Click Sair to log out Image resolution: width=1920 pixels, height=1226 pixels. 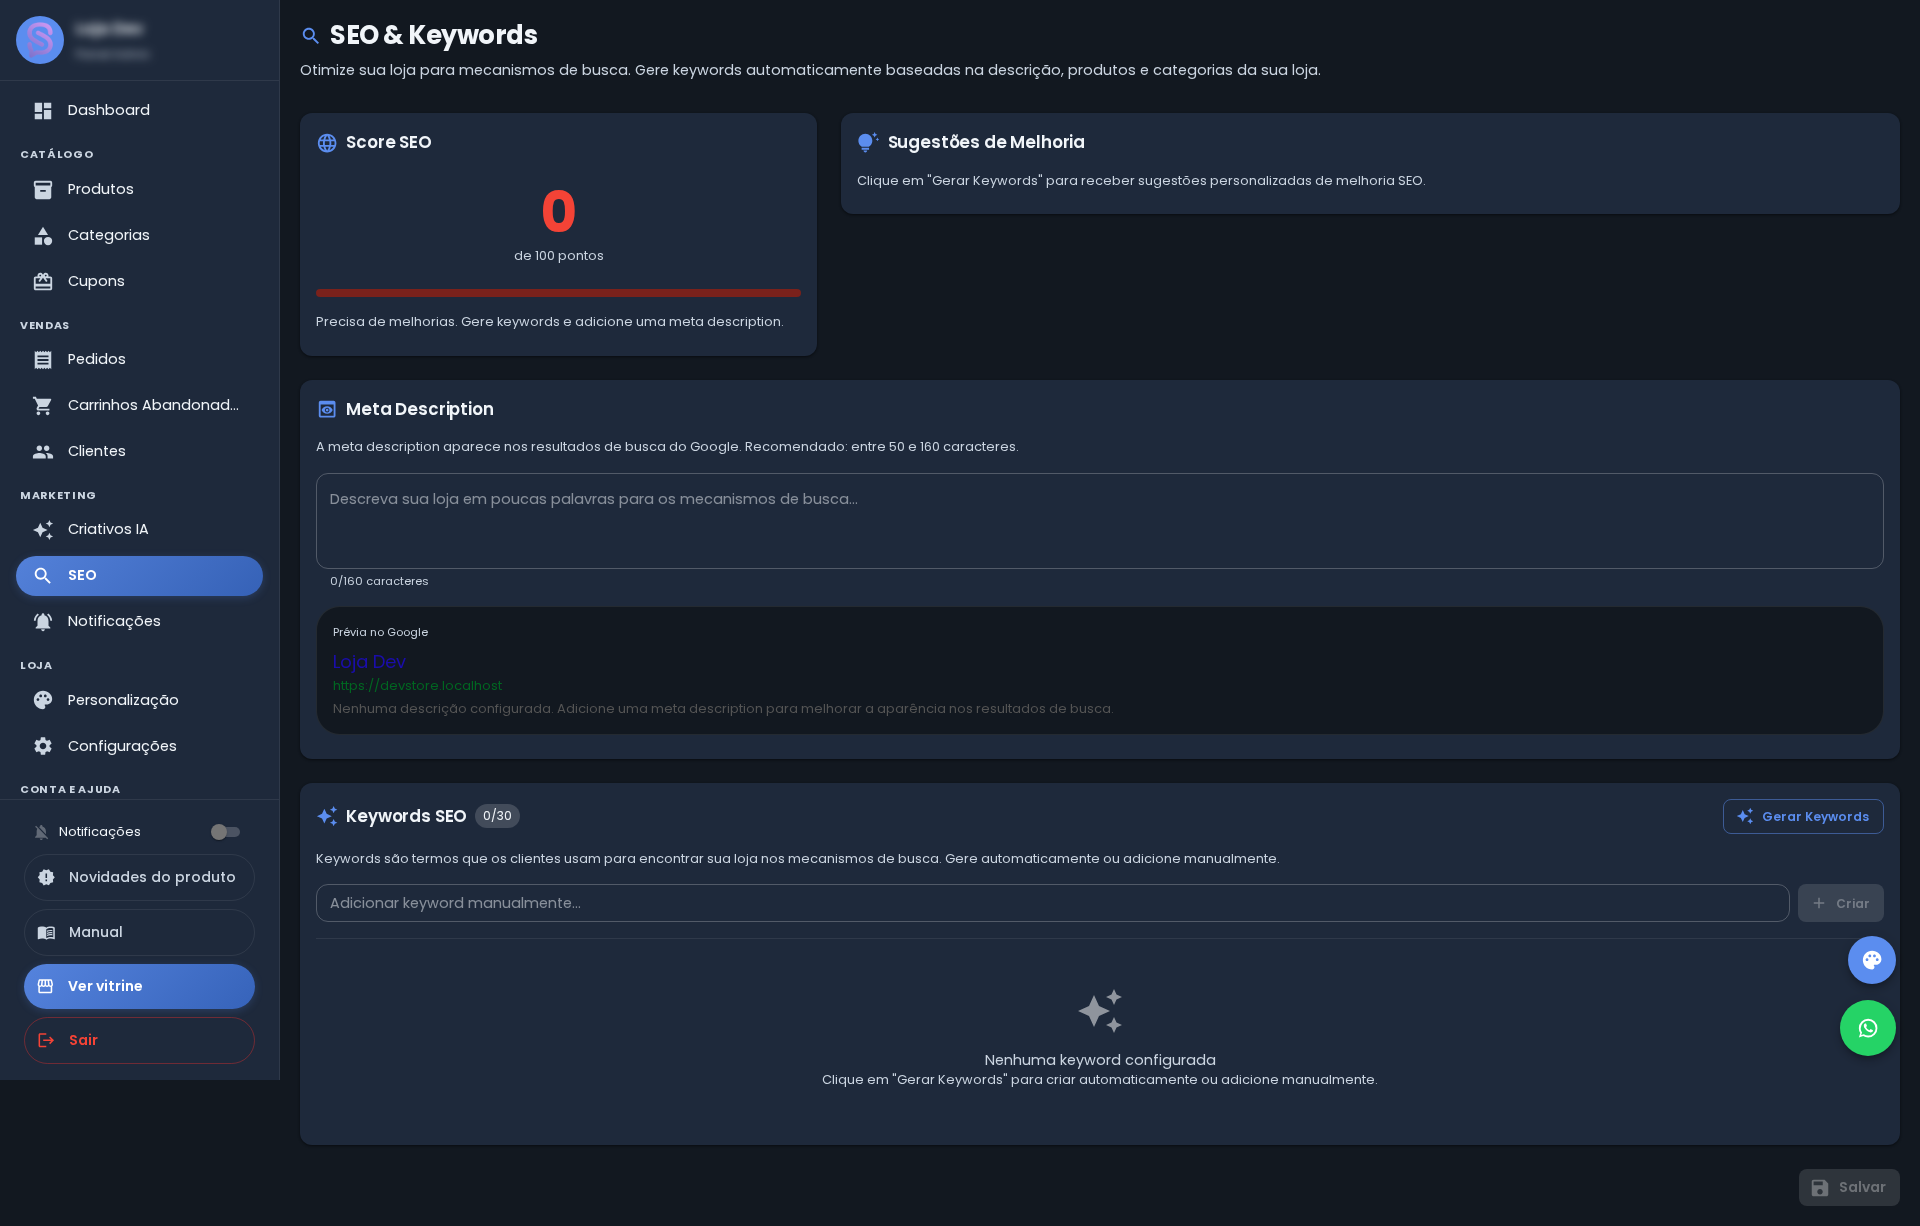click(x=139, y=1040)
